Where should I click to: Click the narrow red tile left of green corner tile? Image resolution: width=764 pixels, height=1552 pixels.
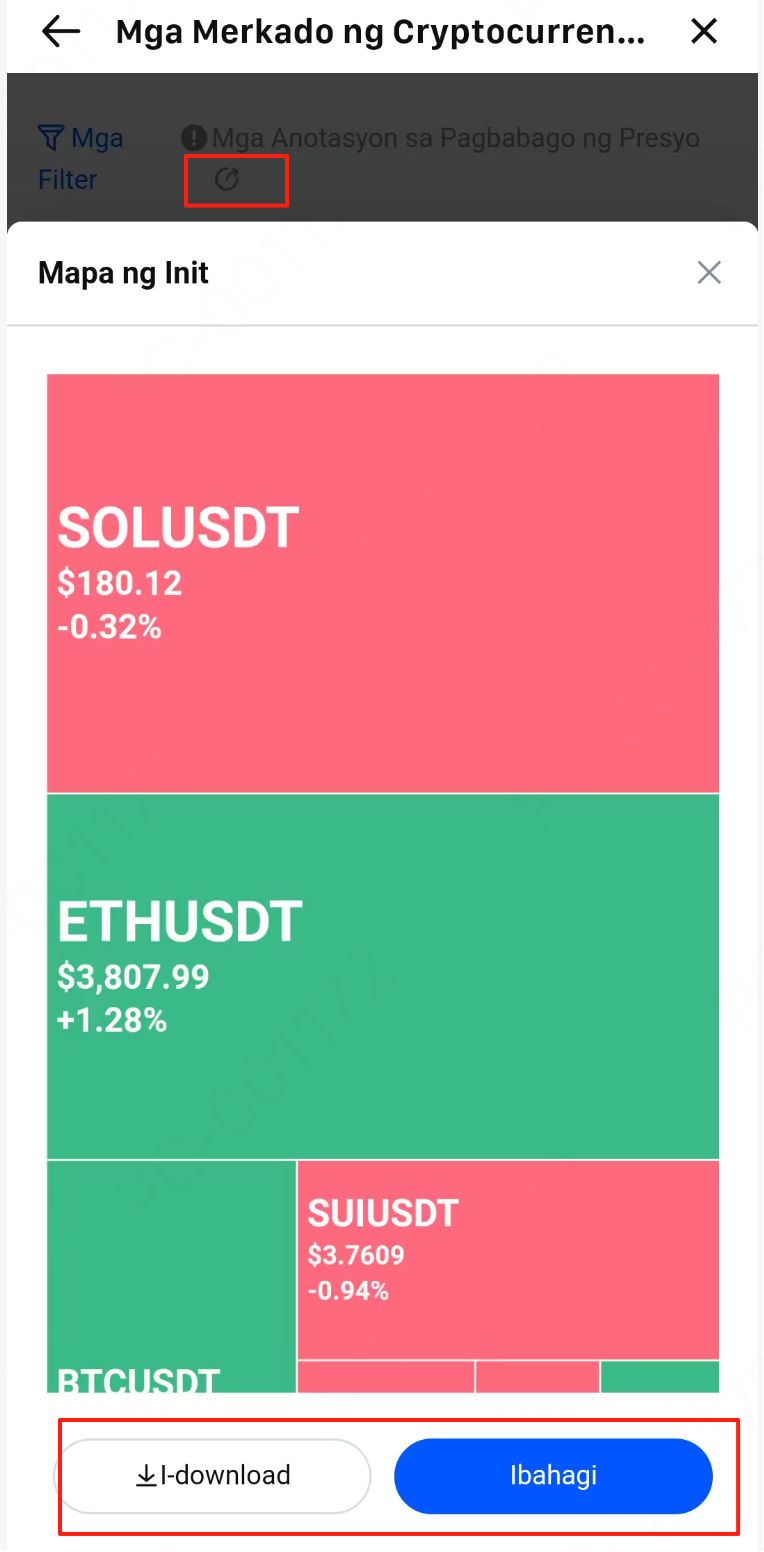tap(537, 1376)
